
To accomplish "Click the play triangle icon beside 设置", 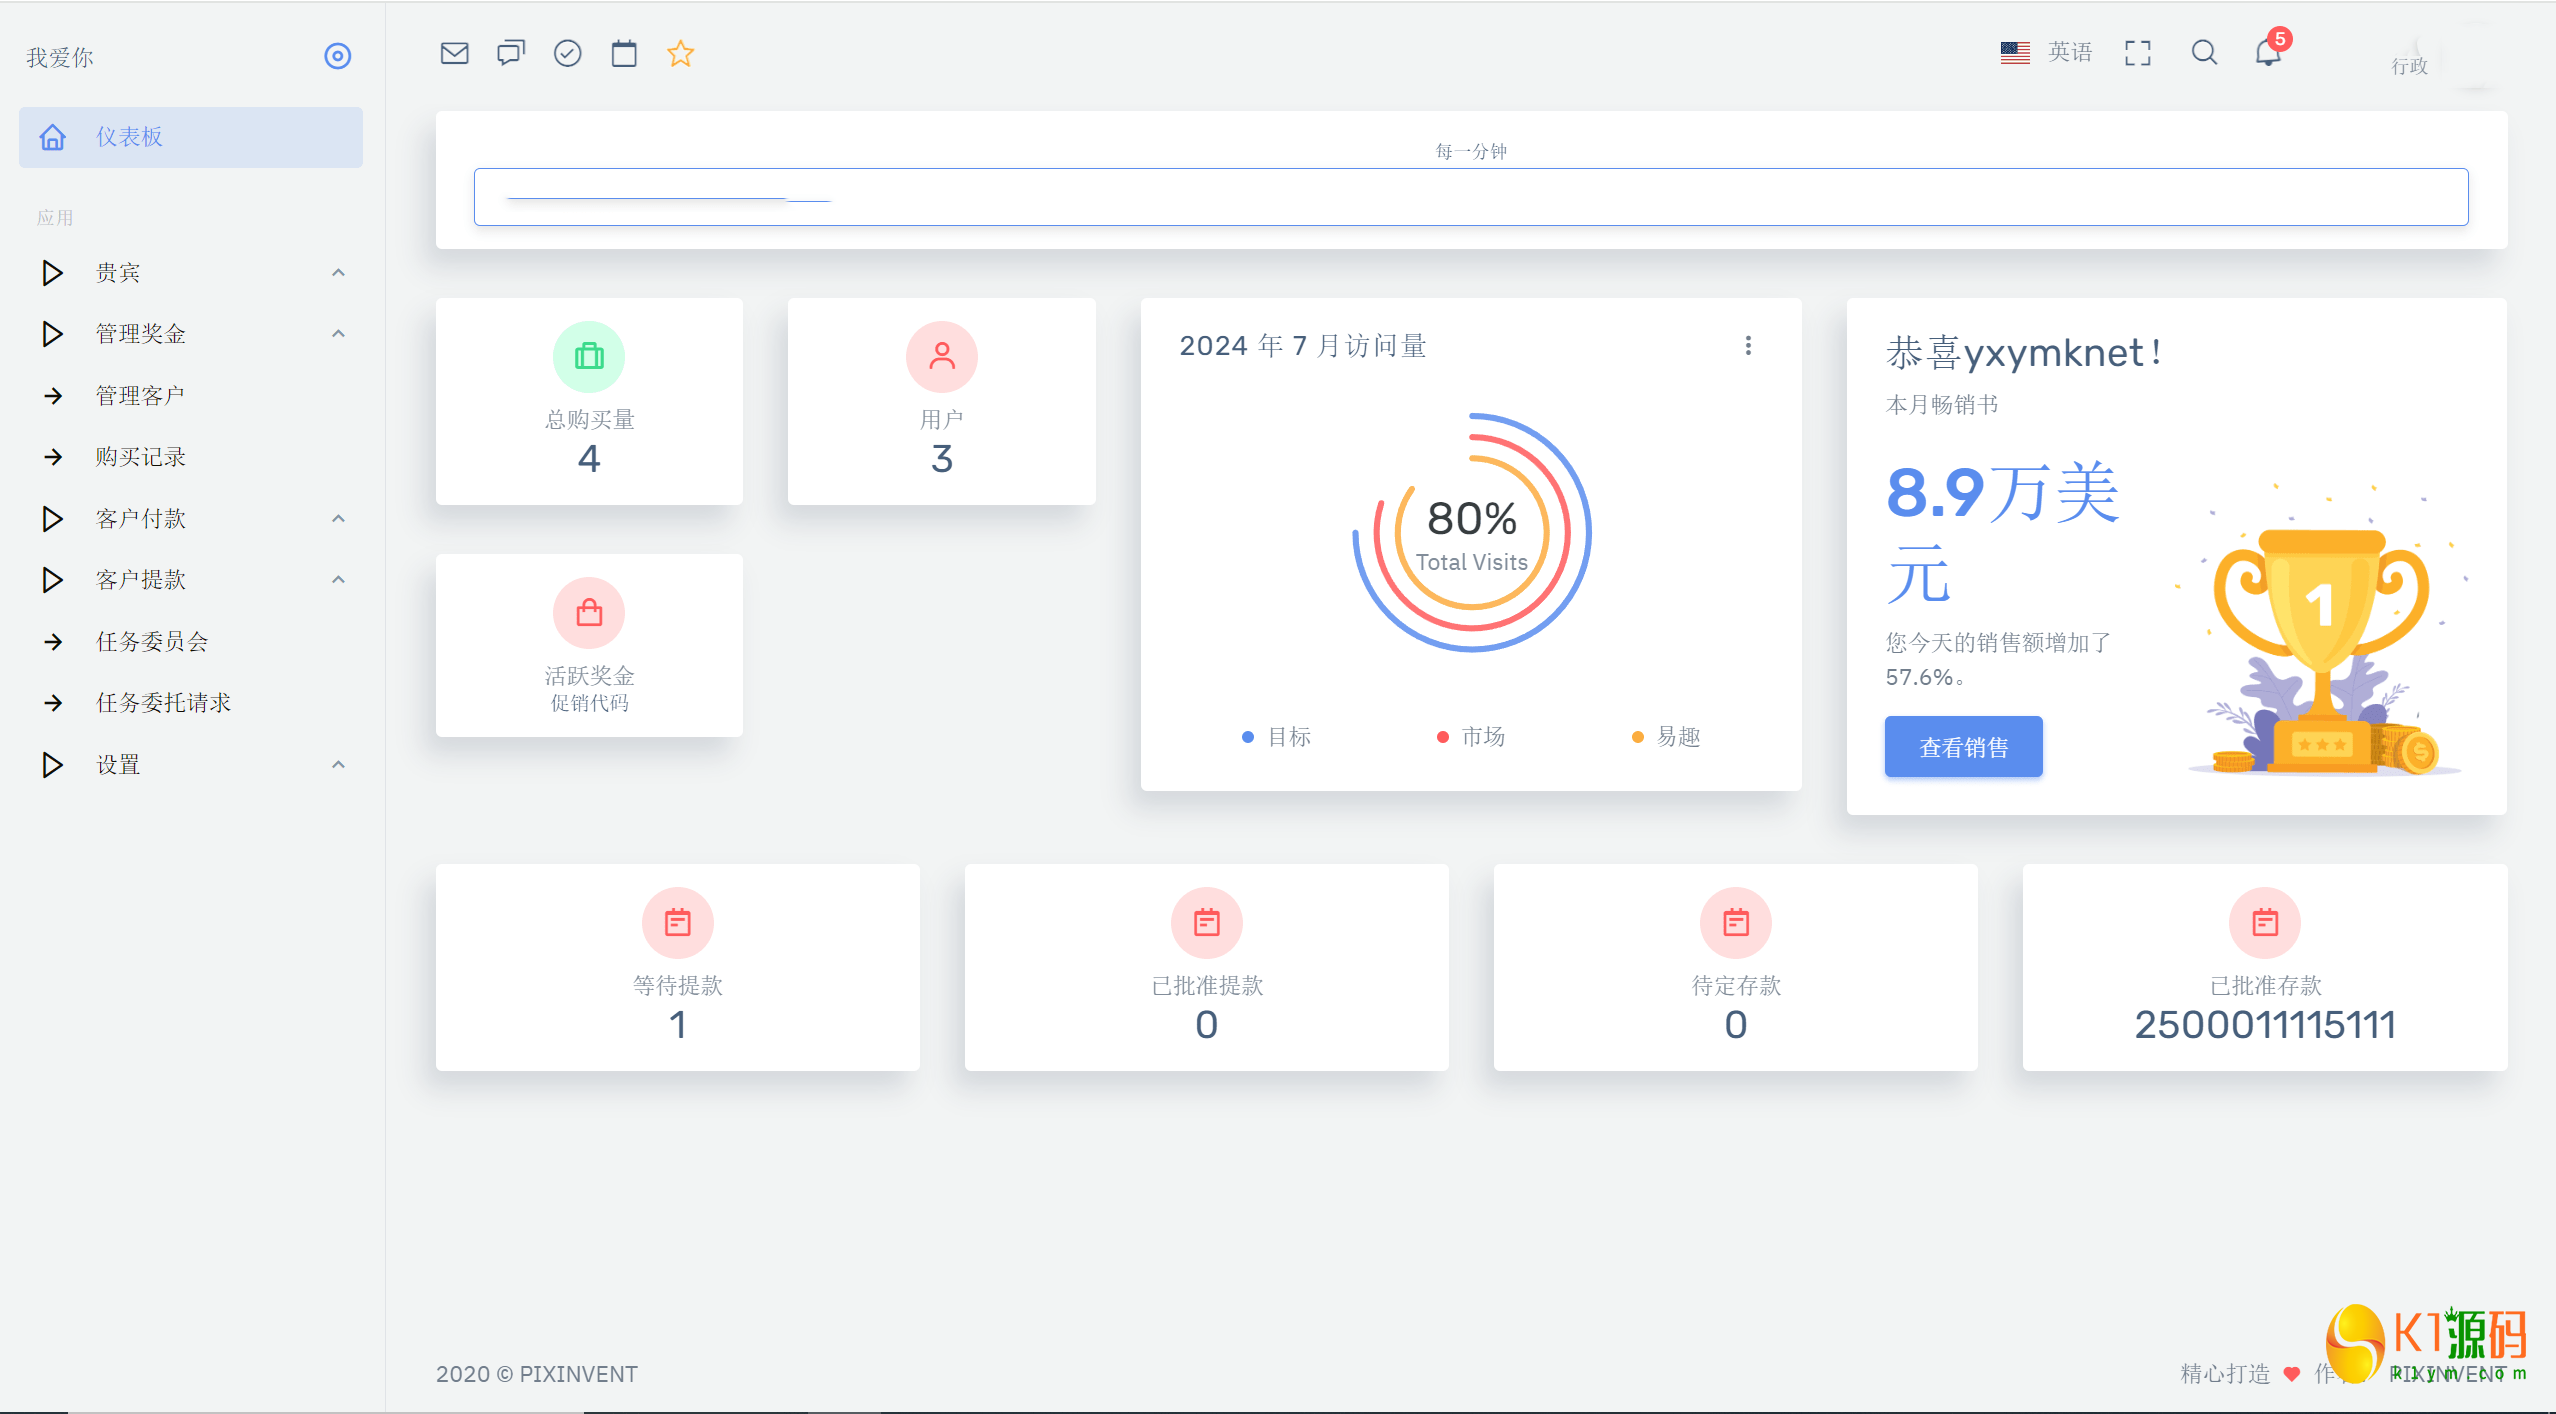I will click(x=53, y=765).
